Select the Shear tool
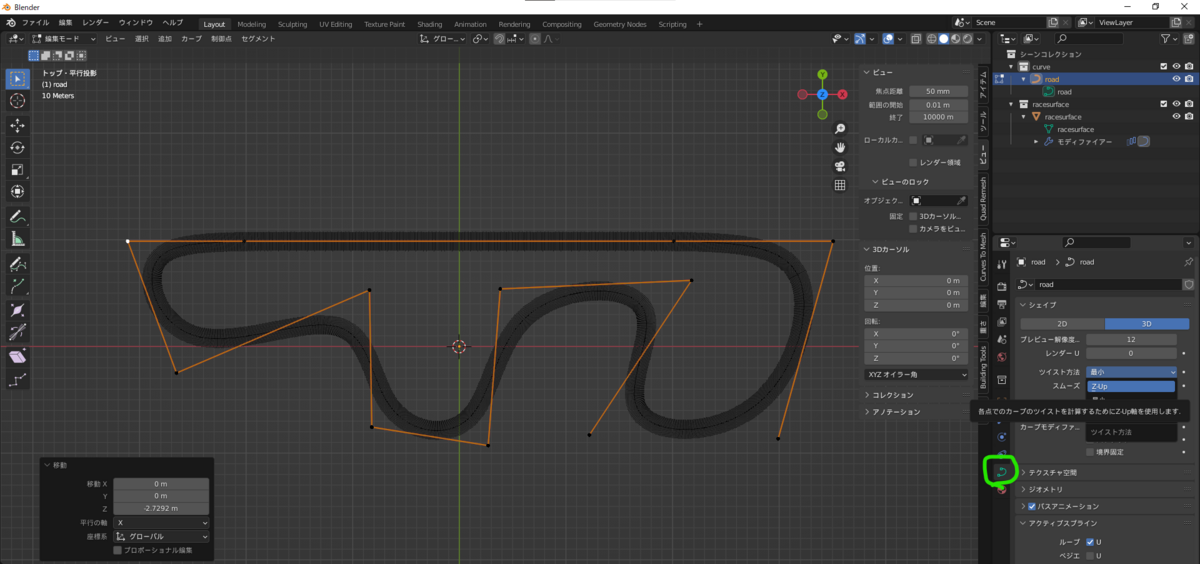Image resolution: width=1200 pixels, height=564 pixels. [x=17, y=356]
